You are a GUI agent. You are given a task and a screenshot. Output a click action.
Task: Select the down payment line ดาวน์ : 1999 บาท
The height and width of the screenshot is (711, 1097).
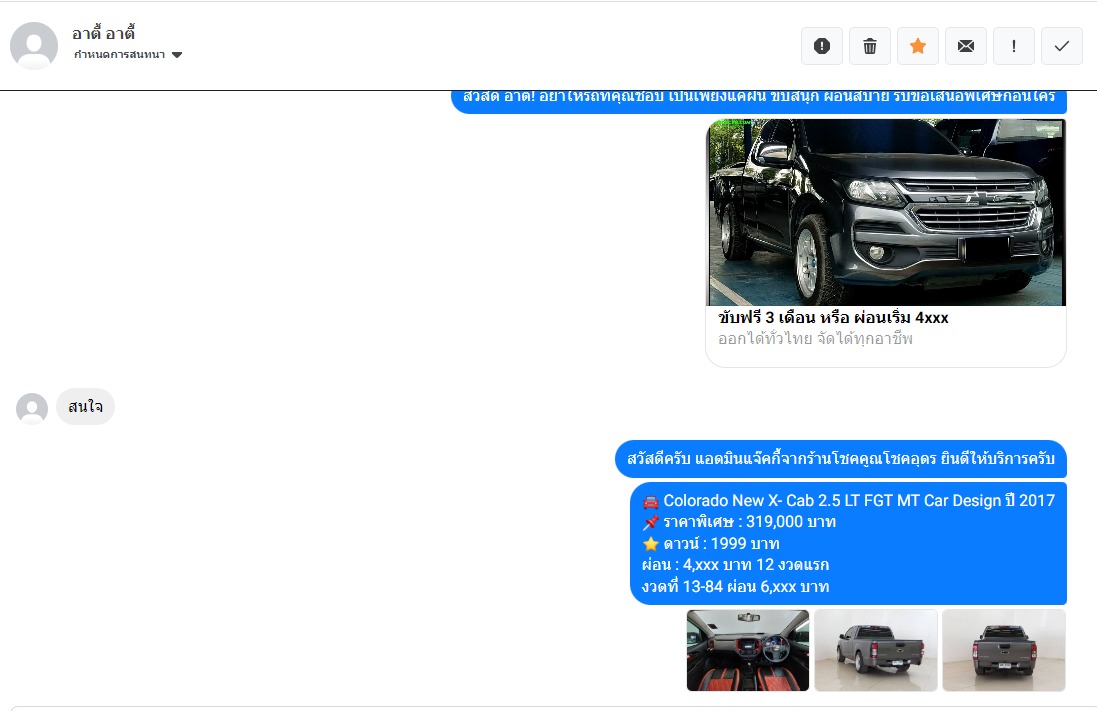click(x=710, y=544)
